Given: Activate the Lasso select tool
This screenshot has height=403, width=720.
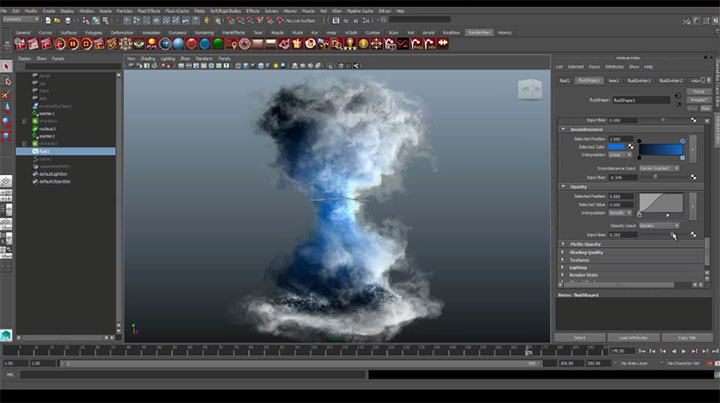Looking at the screenshot, I should pyautogui.click(x=6, y=81).
